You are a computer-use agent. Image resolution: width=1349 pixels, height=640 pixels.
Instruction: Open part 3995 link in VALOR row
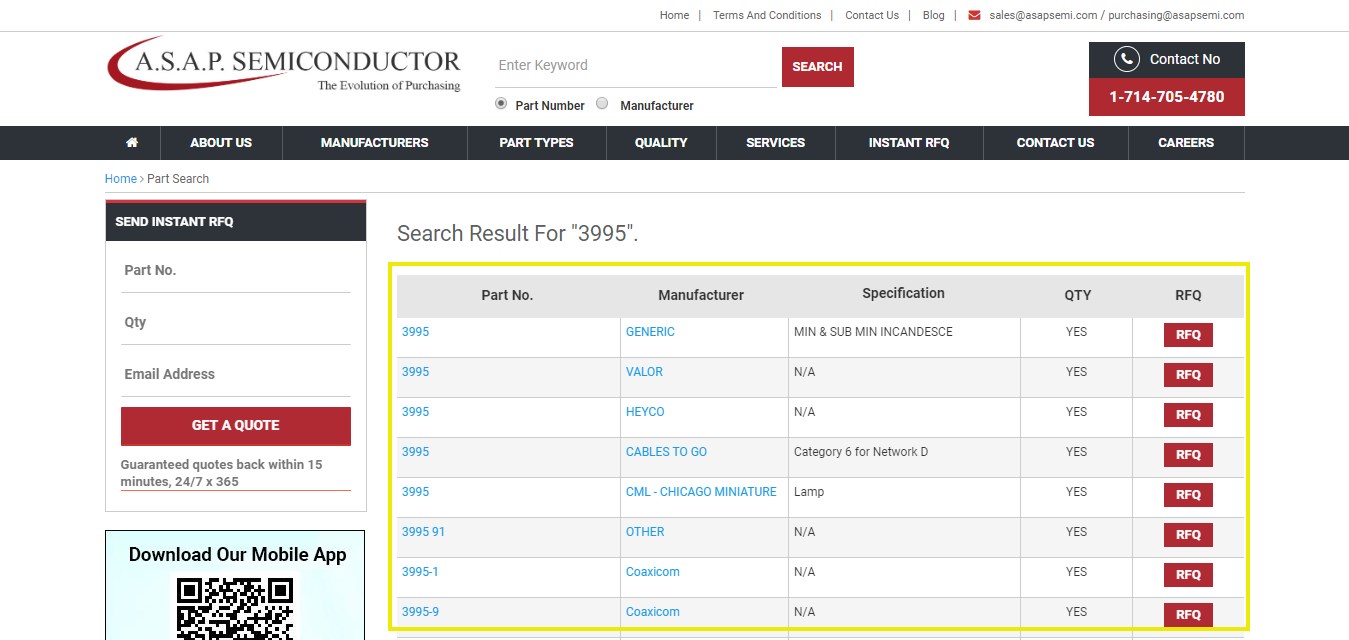pos(415,372)
